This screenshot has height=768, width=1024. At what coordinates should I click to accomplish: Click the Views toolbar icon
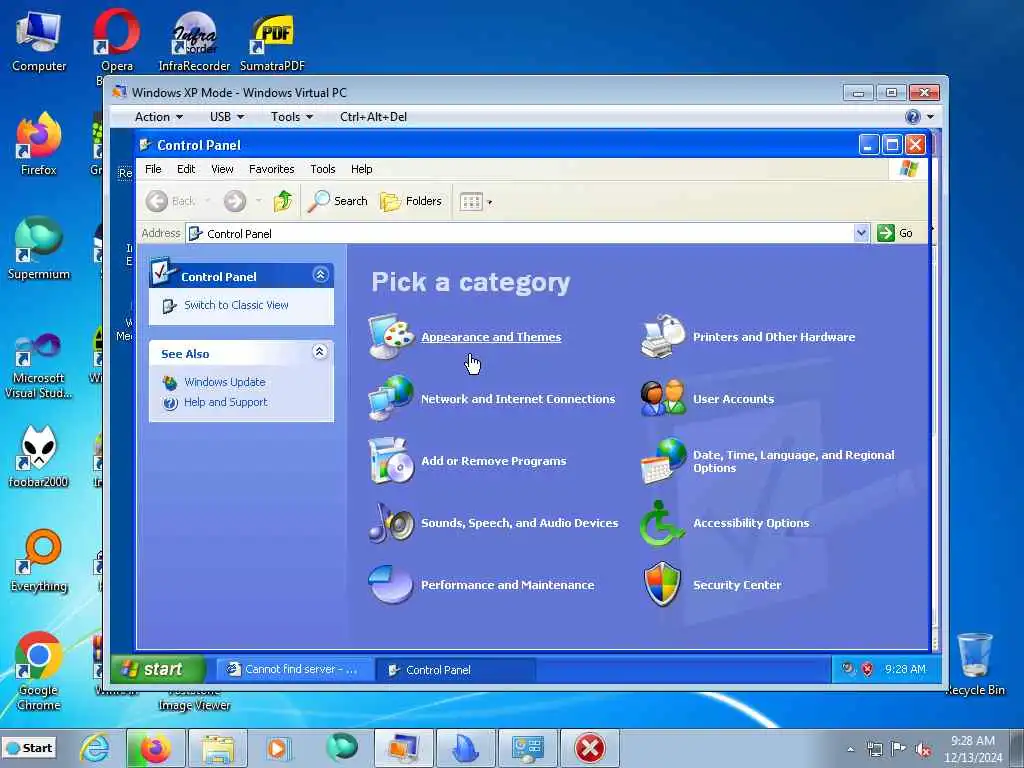point(470,202)
